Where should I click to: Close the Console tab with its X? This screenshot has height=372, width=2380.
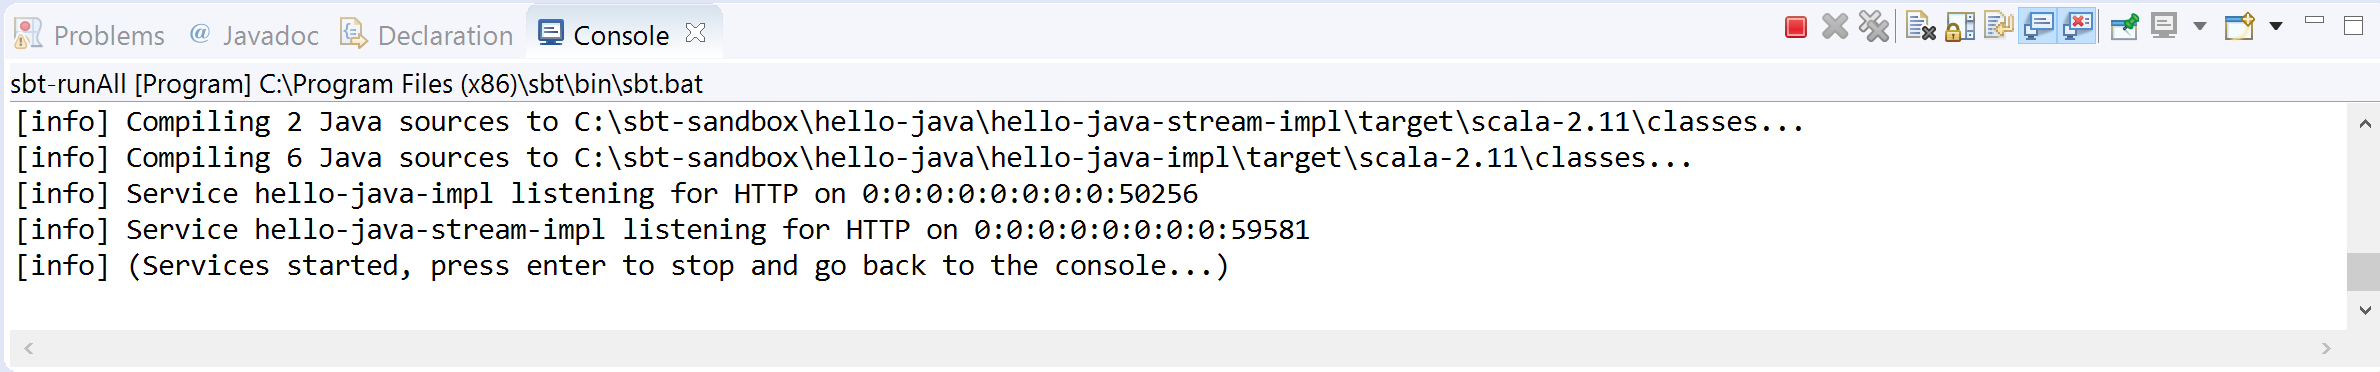(696, 33)
